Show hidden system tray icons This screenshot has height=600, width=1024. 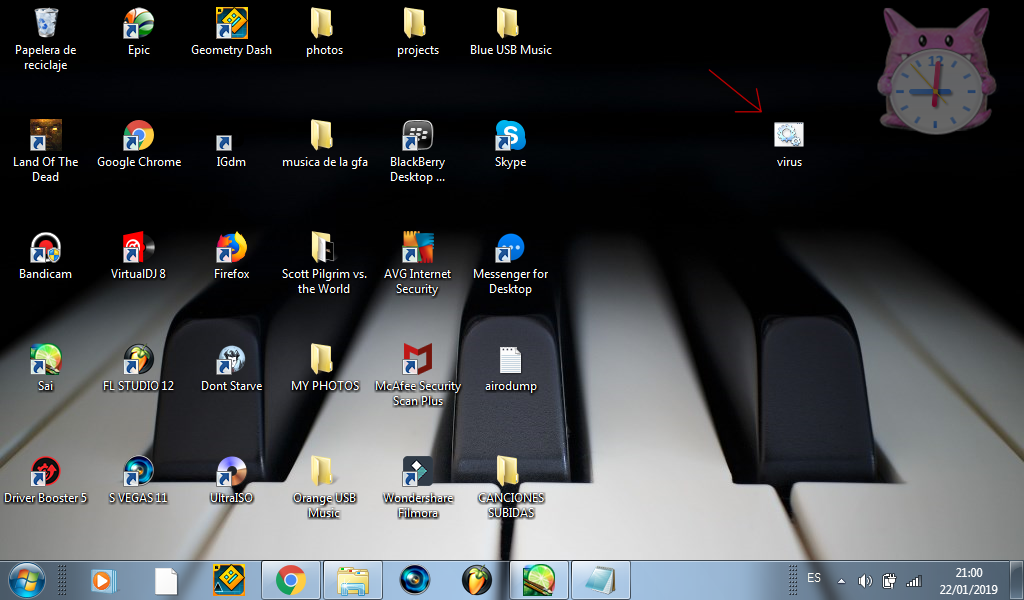click(841, 581)
